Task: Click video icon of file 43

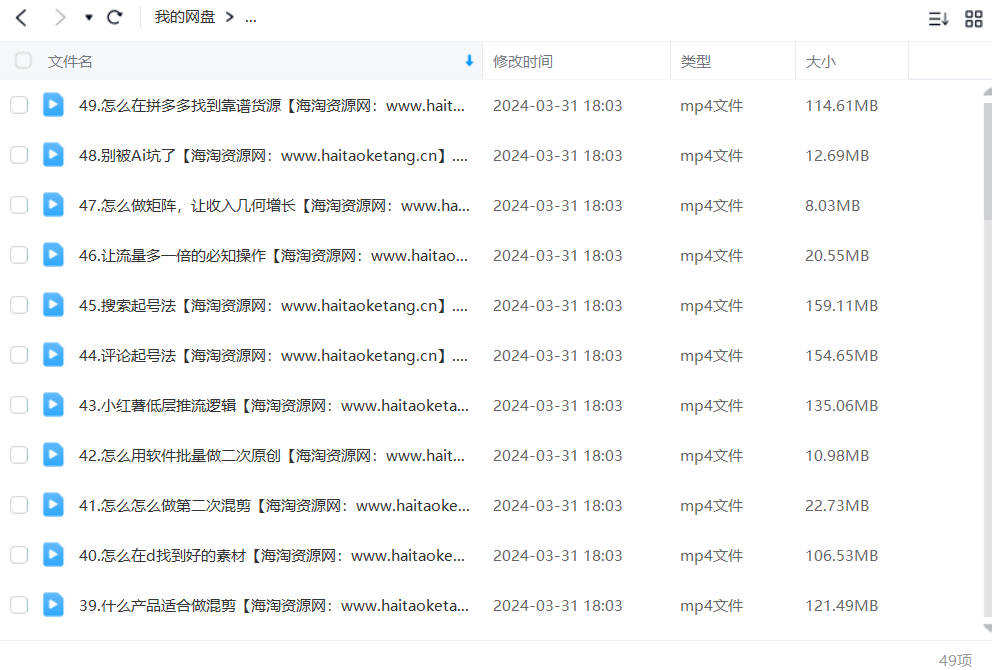Action: pyautogui.click(x=53, y=404)
